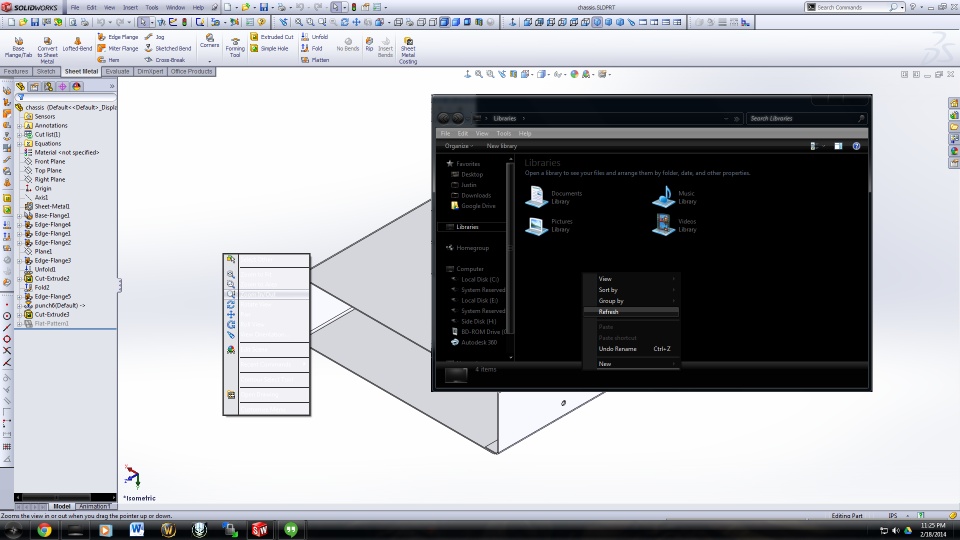960x540 pixels.
Task: Open the DisplayManager tab icon
Action: [x=77, y=87]
